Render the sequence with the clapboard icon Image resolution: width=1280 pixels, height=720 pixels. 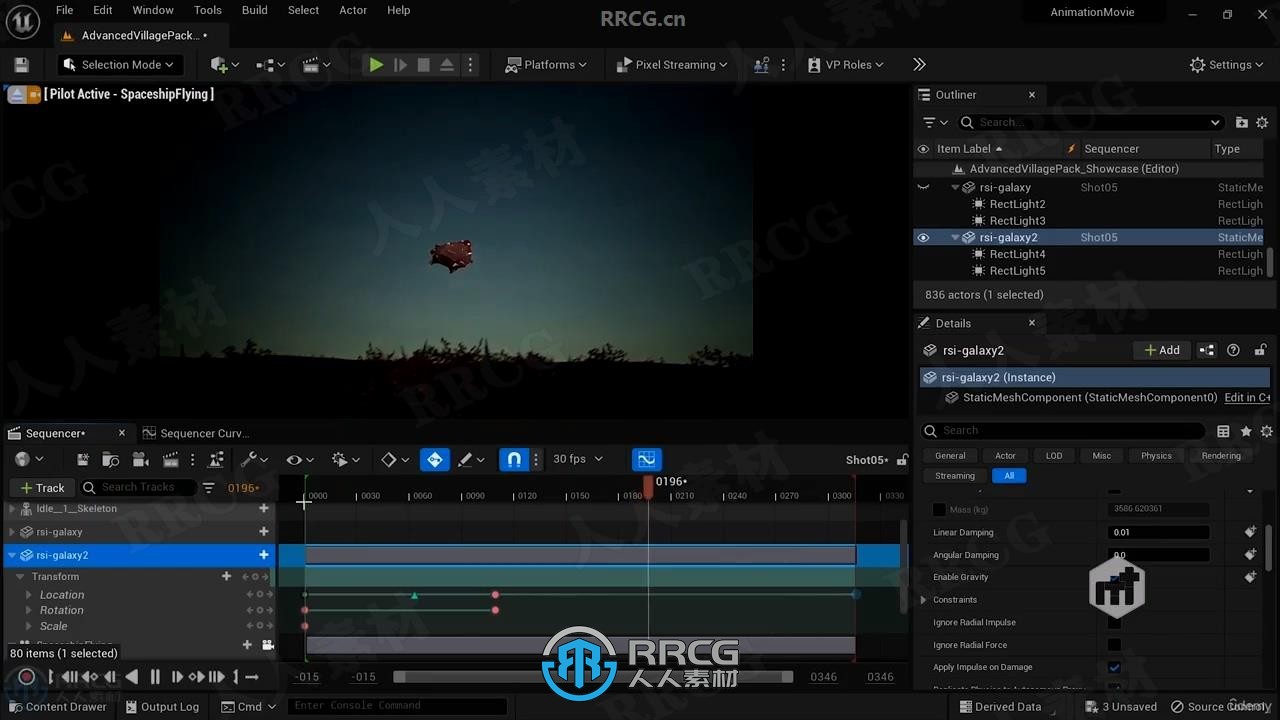171,460
